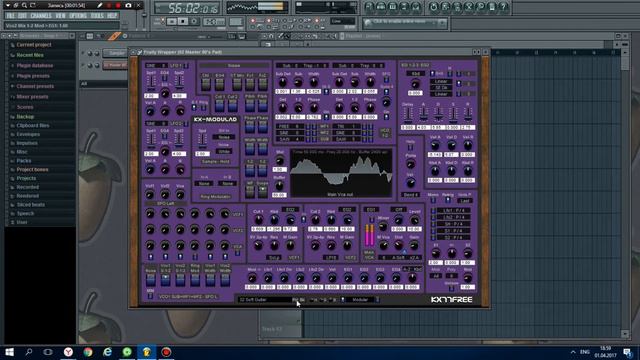Open the Windows notification center
640x360 pixels.
628,352
